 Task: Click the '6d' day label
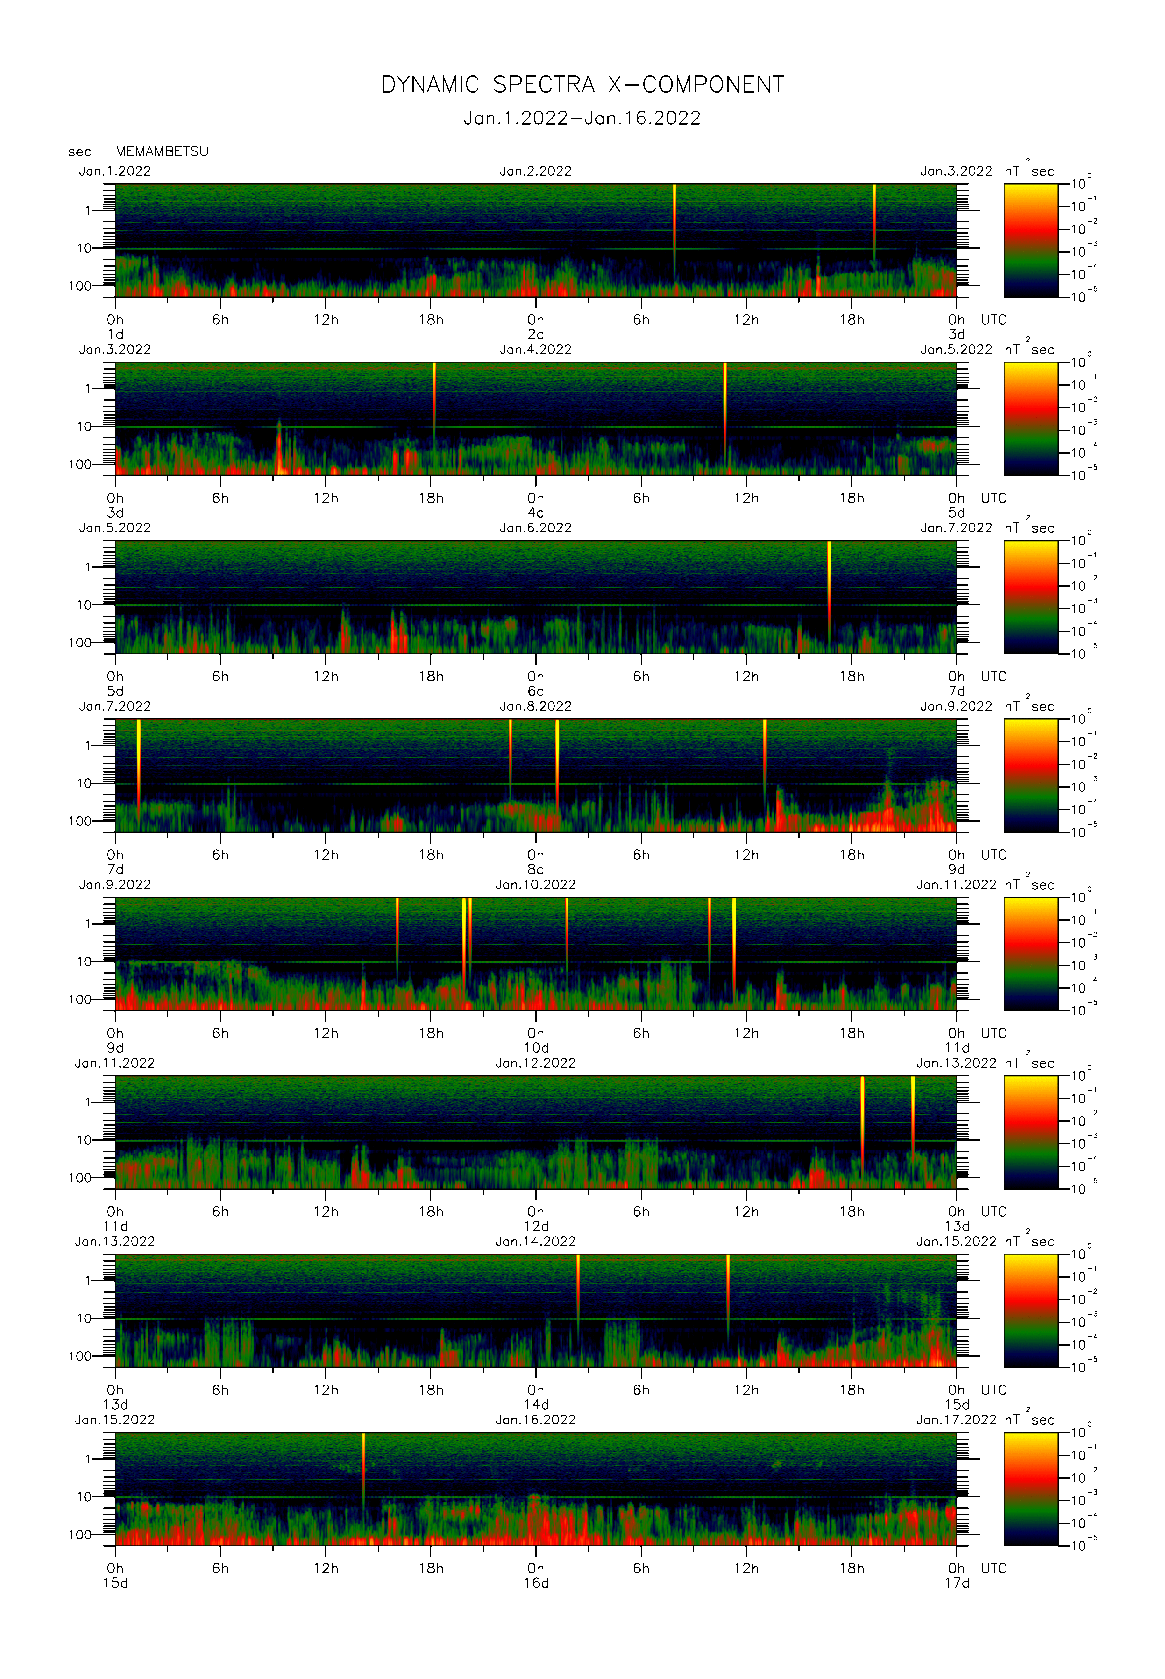coord(536,691)
